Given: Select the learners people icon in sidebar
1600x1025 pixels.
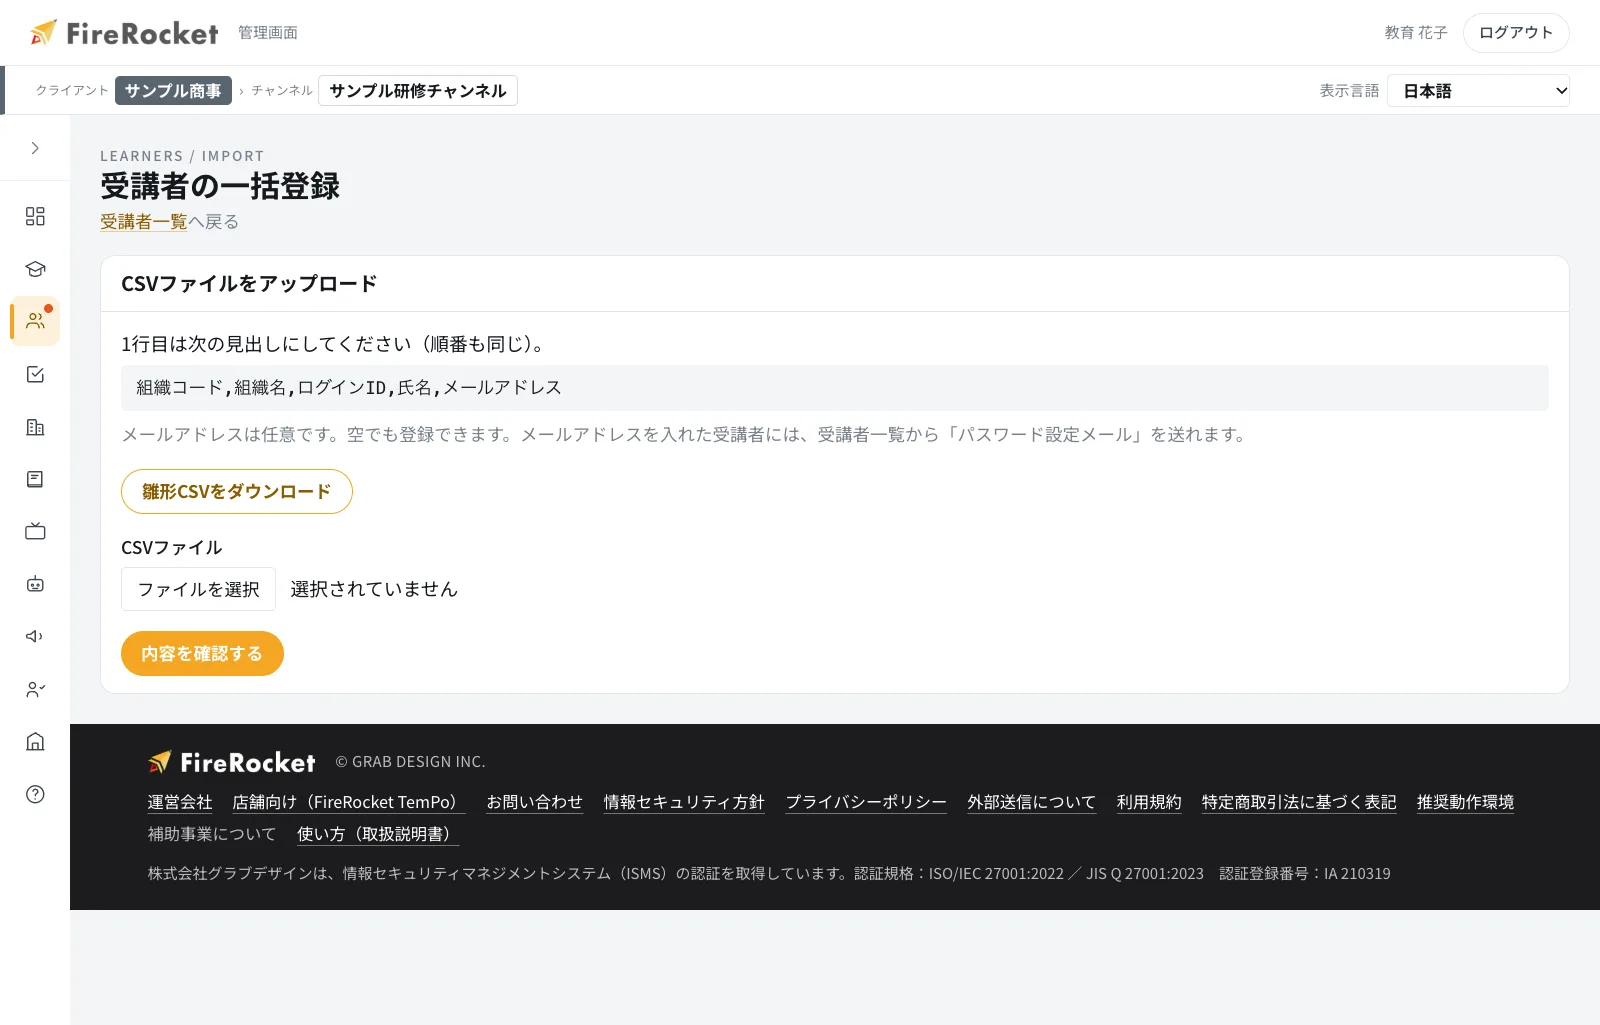Looking at the screenshot, I should [35, 321].
